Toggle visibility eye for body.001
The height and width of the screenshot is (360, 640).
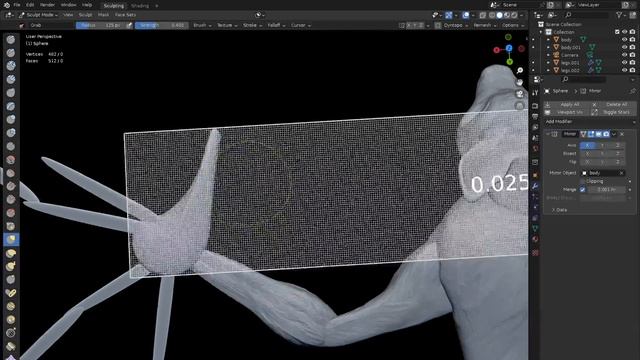tap(624, 47)
